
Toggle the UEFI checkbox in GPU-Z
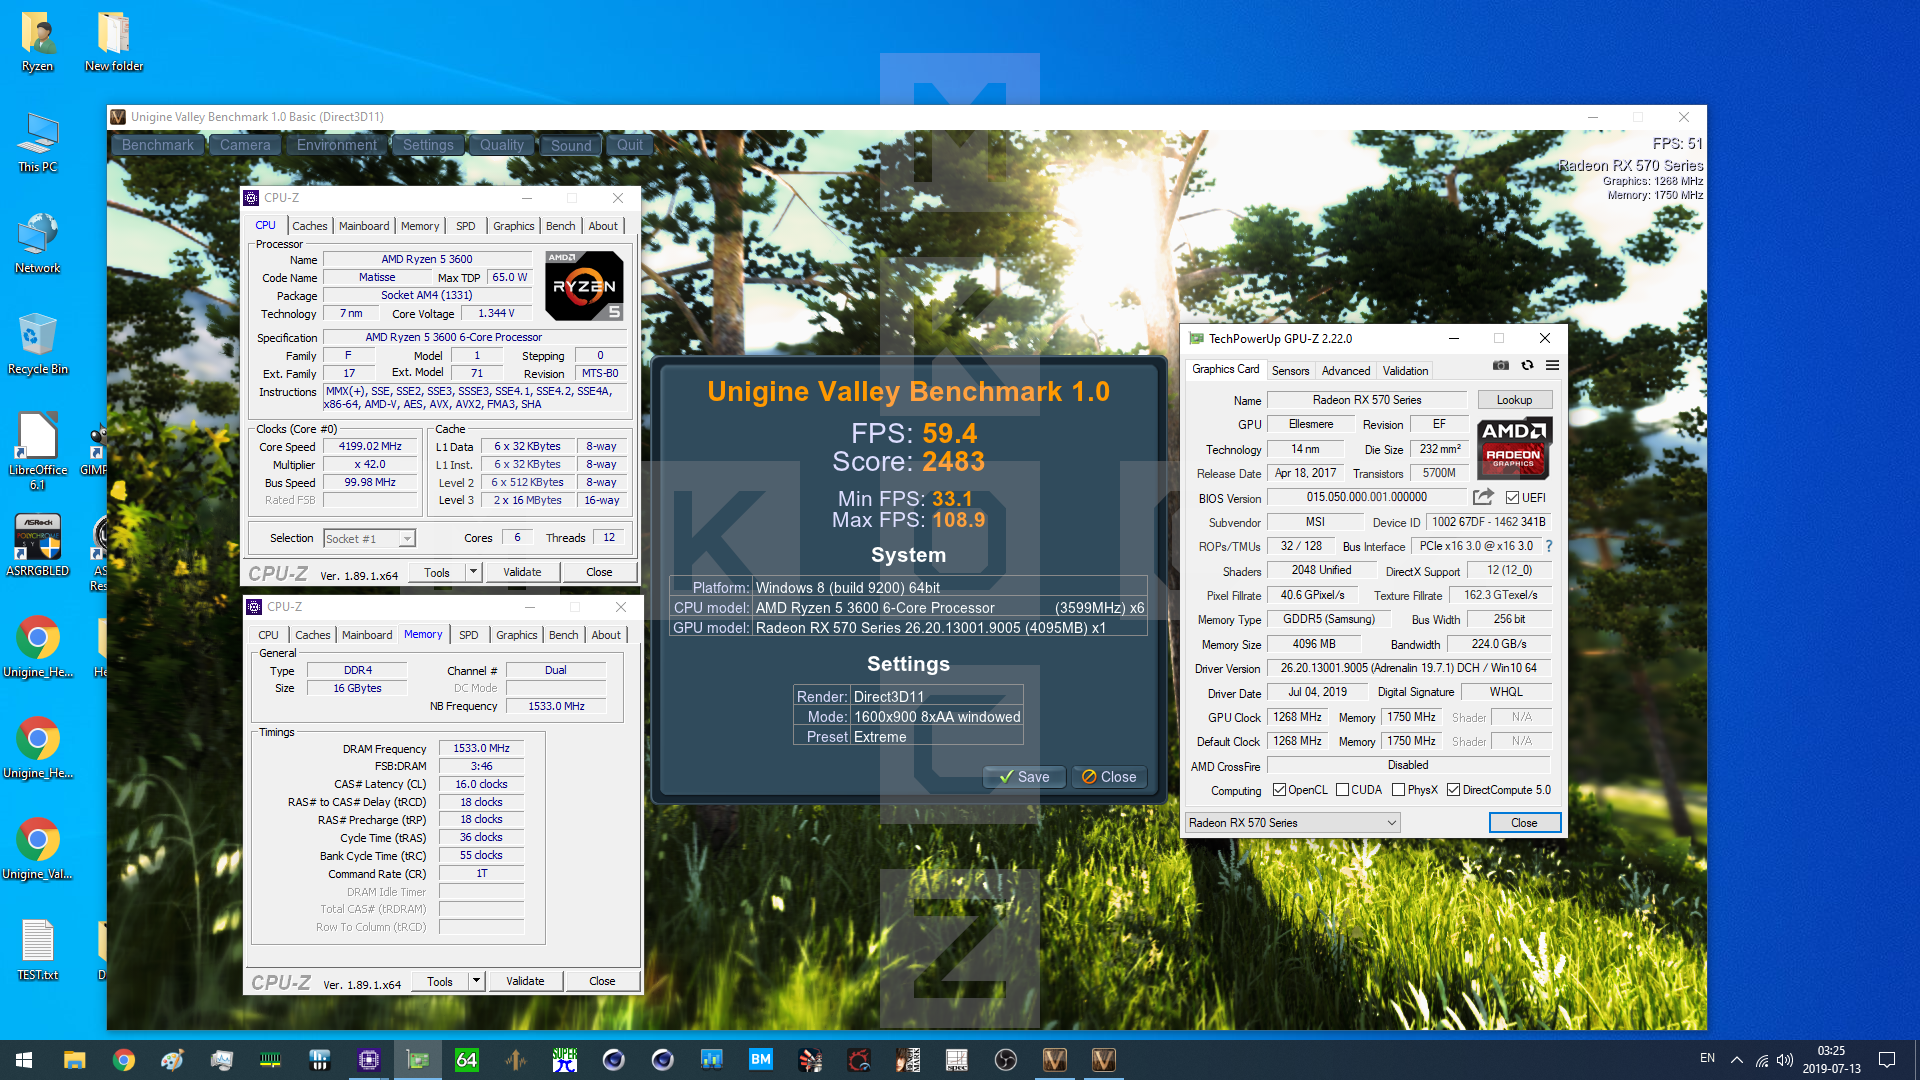[x=1512, y=498]
